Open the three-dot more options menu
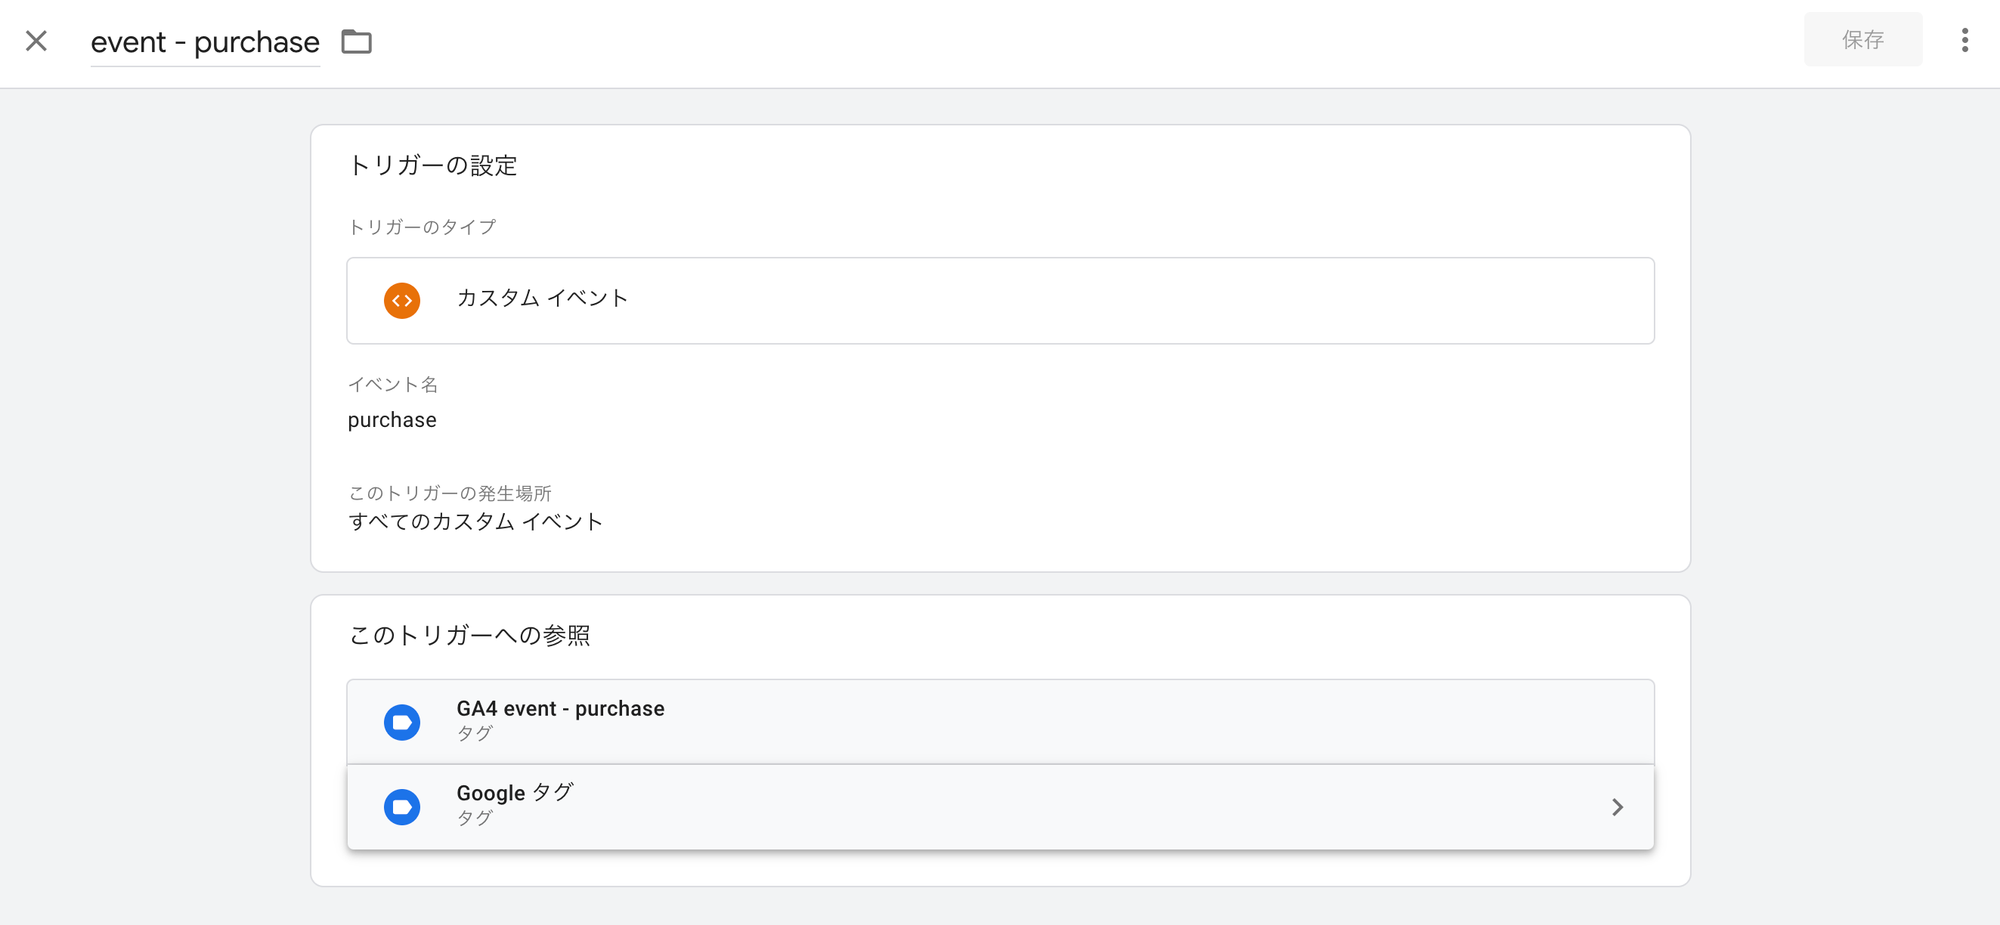The height and width of the screenshot is (925, 2000). [x=1964, y=40]
